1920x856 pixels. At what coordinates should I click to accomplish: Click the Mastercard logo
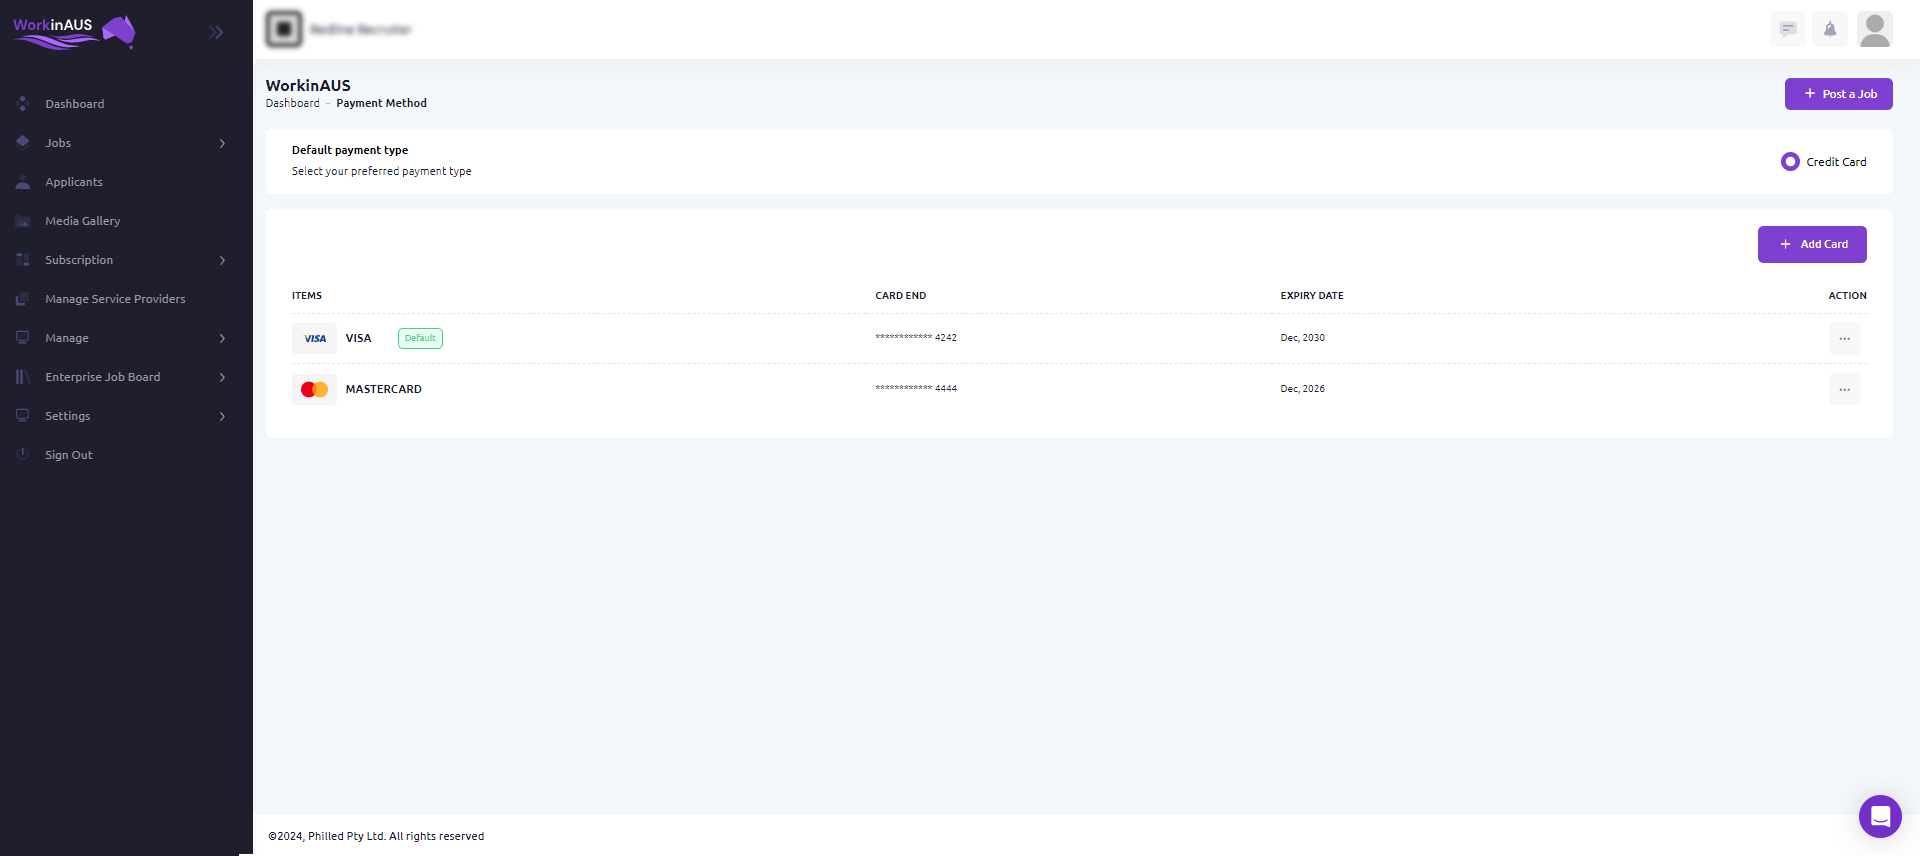click(315, 389)
